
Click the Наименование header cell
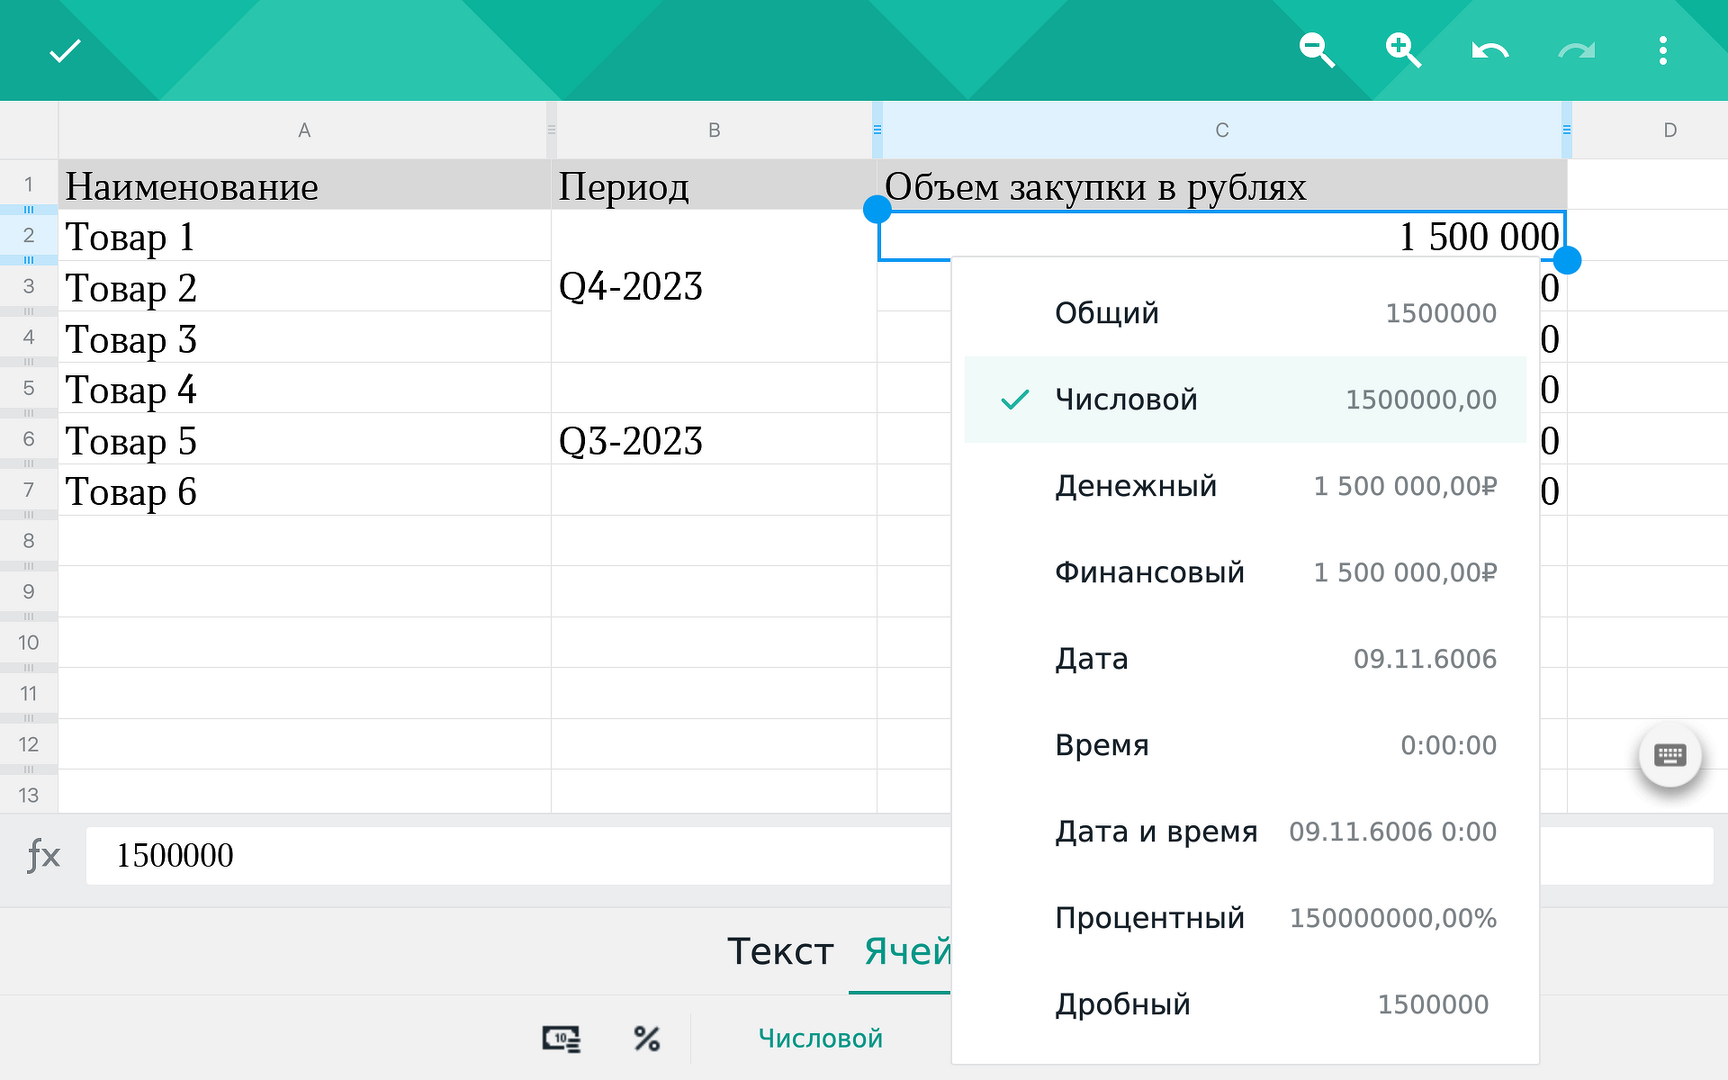pyautogui.click(x=305, y=185)
